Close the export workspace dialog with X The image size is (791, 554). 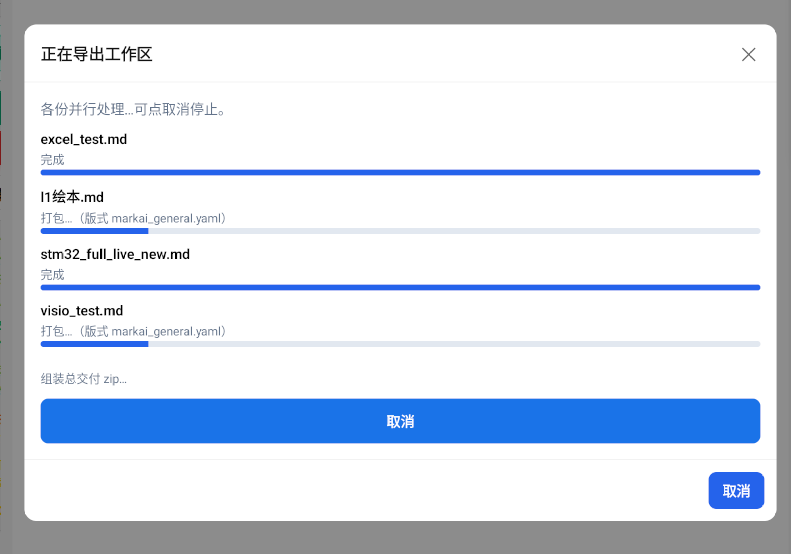[x=748, y=54]
